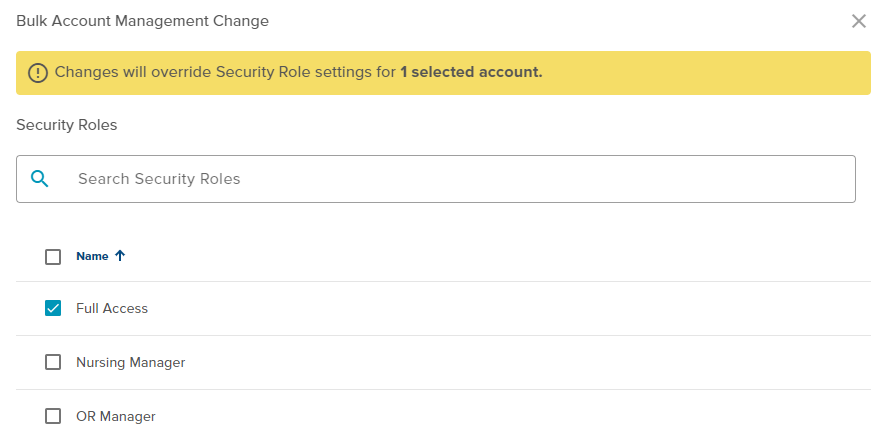The height and width of the screenshot is (446, 882).
Task: Click the warning exclamation icon in banner
Action: click(38, 73)
